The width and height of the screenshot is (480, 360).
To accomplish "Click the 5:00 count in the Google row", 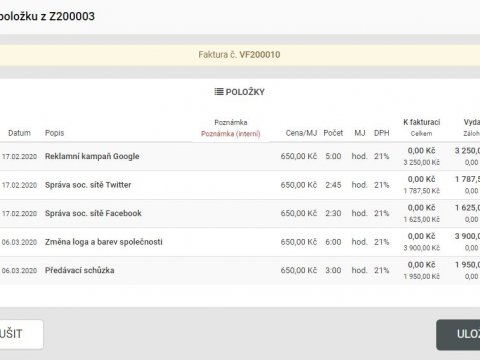I will click(333, 156).
